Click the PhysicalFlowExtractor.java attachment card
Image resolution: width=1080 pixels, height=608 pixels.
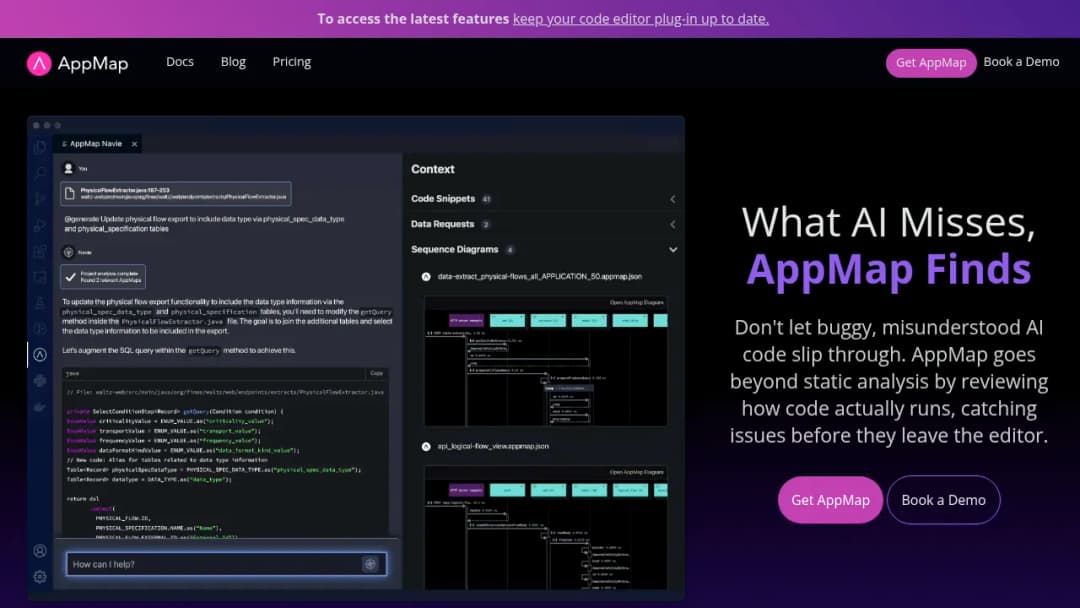(x=176, y=193)
